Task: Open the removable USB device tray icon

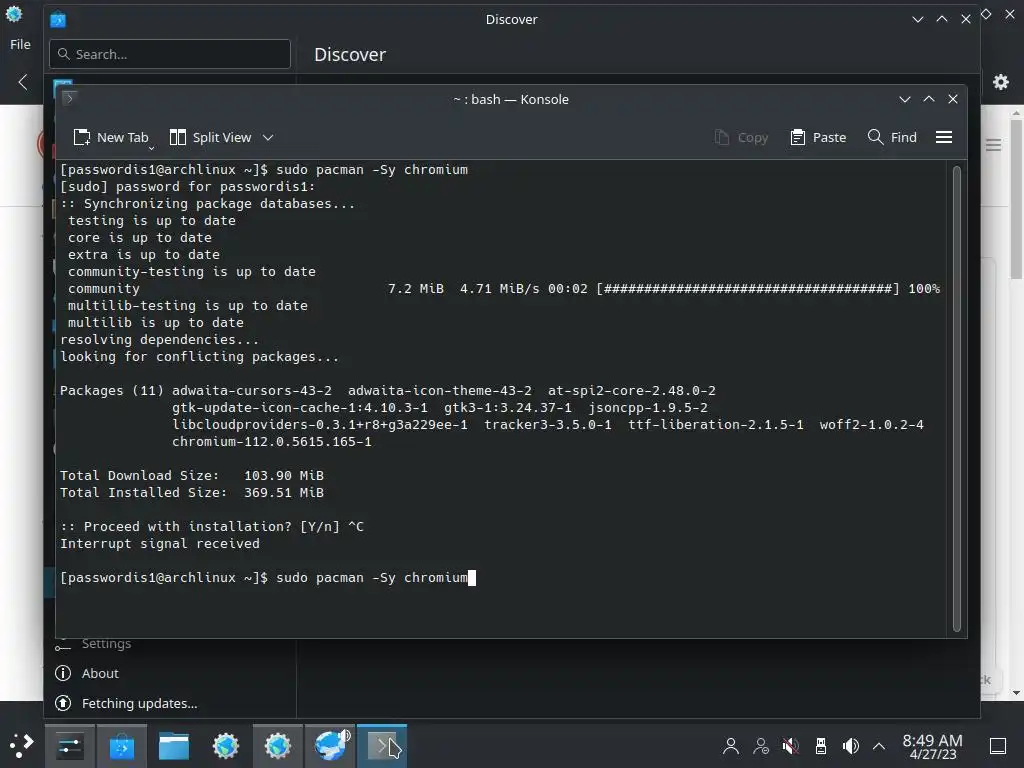Action: (x=821, y=746)
